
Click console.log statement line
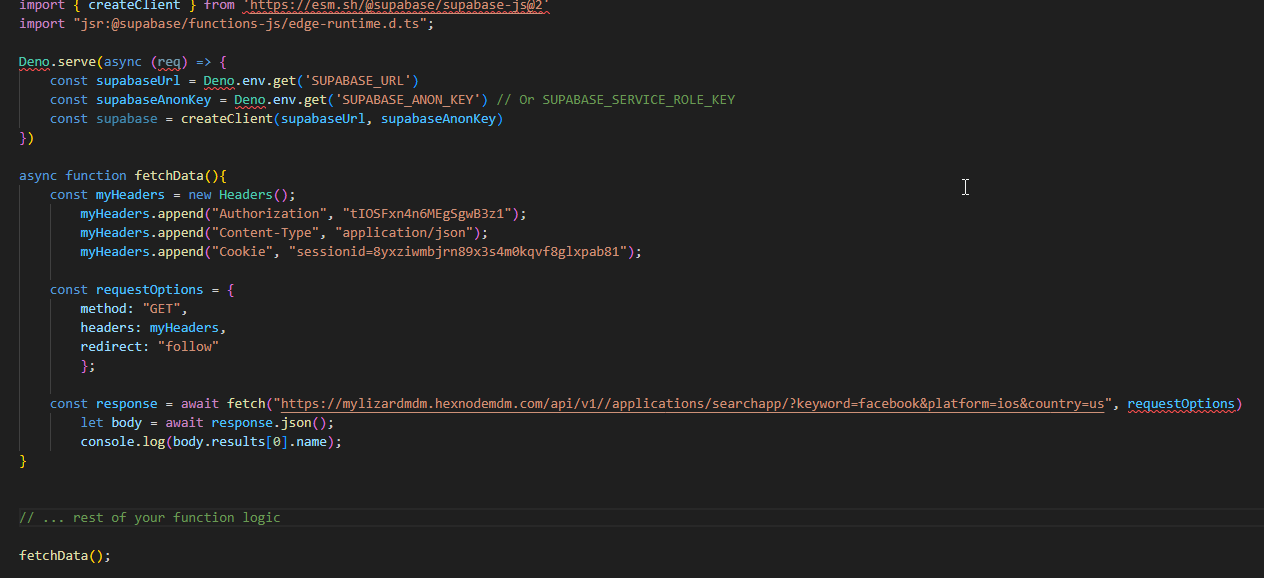(211, 442)
